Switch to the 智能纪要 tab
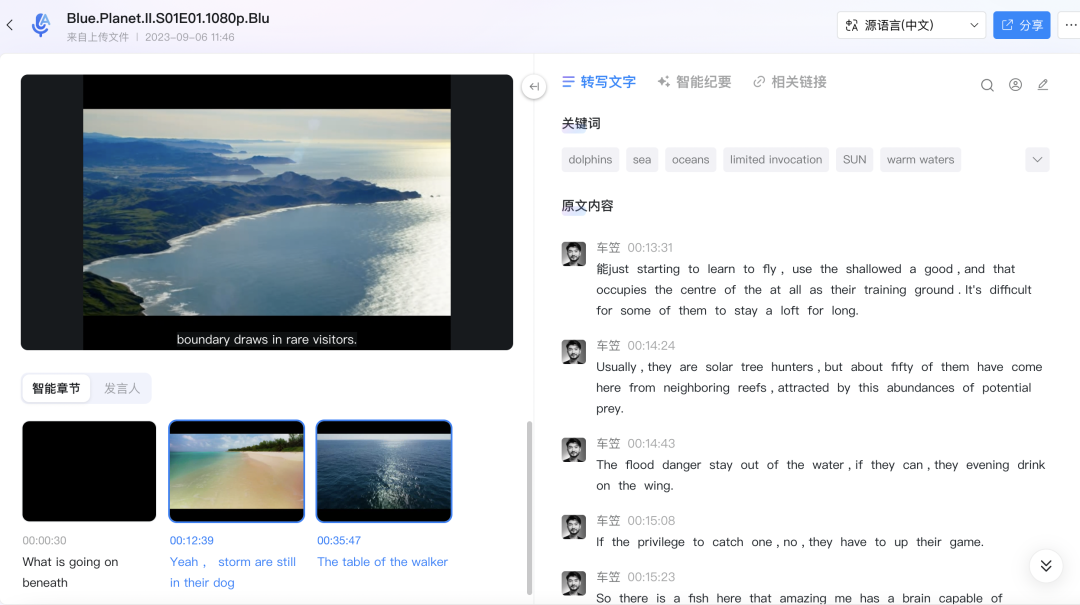1080x605 pixels. point(694,82)
